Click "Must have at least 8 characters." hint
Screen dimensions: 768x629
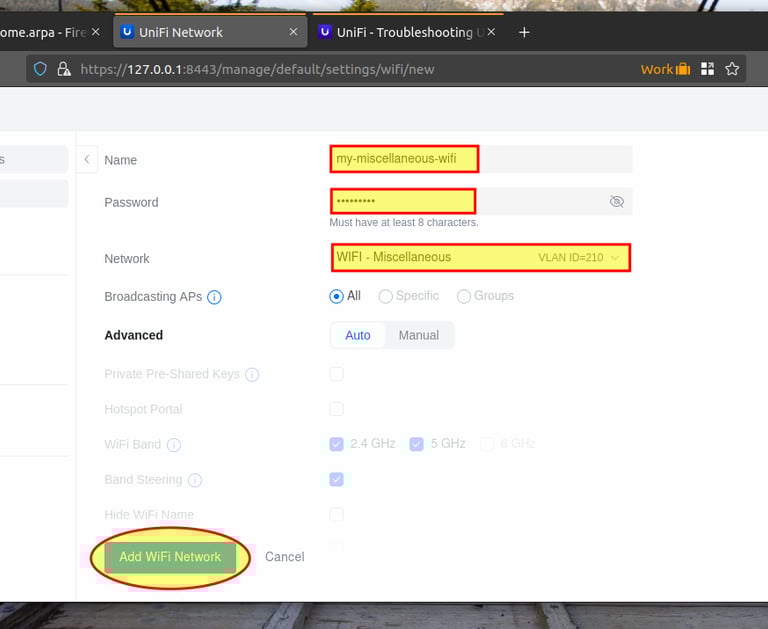pos(404,222)
